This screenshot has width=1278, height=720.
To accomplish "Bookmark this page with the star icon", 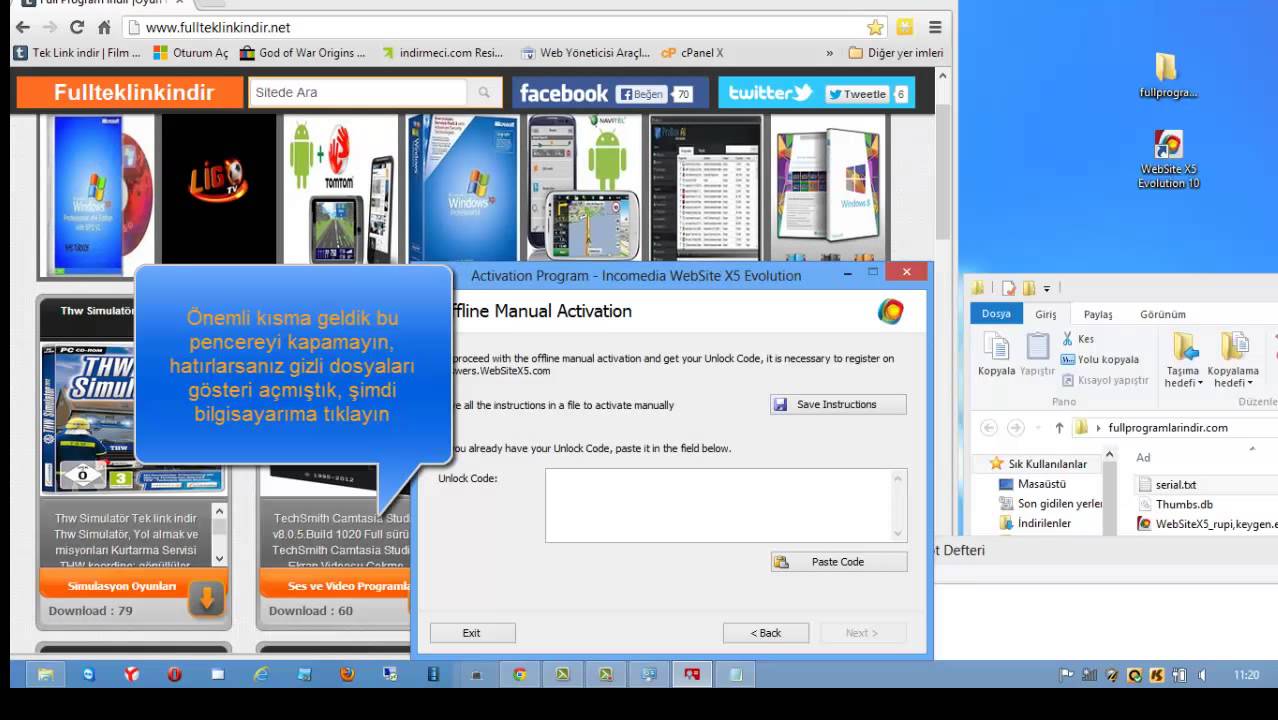I will pyautogui.click(x=875, y=27).
